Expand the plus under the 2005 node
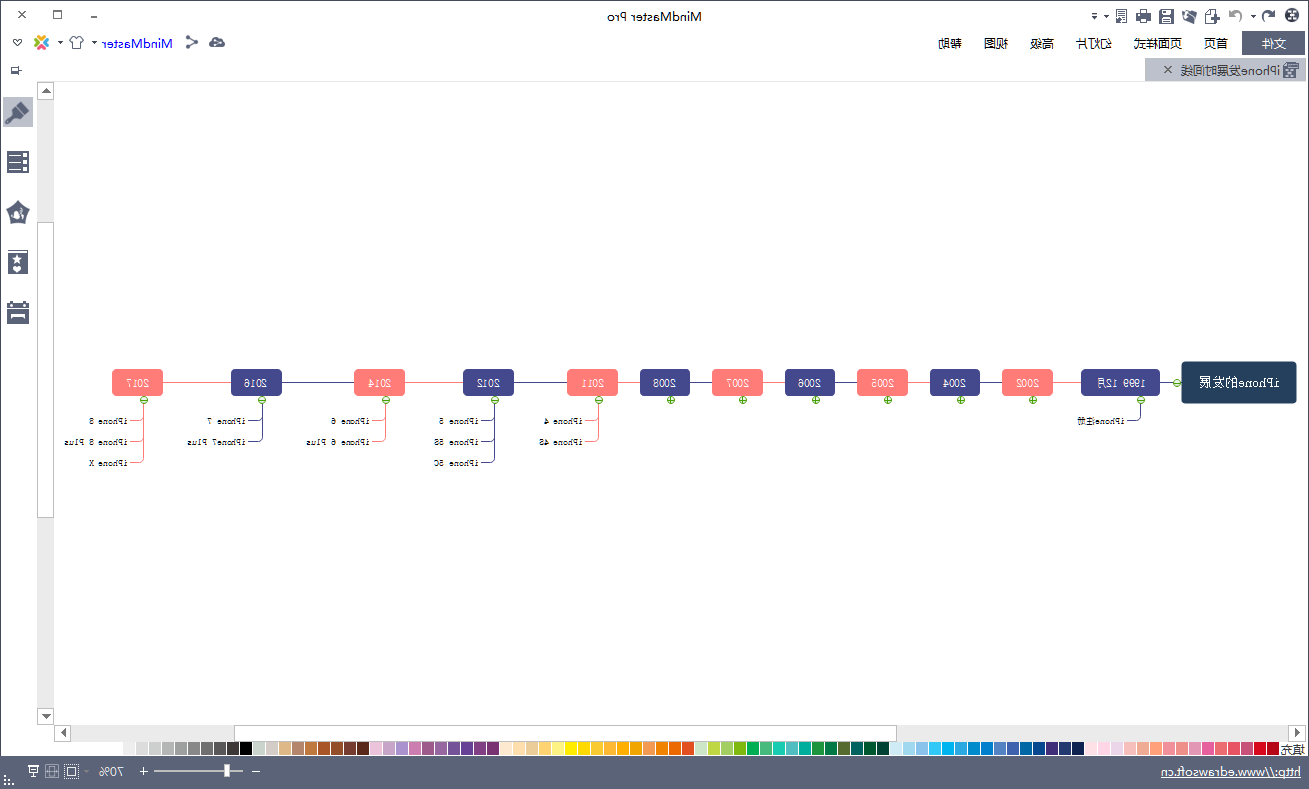1309x789 pixels. click(888, 400)
